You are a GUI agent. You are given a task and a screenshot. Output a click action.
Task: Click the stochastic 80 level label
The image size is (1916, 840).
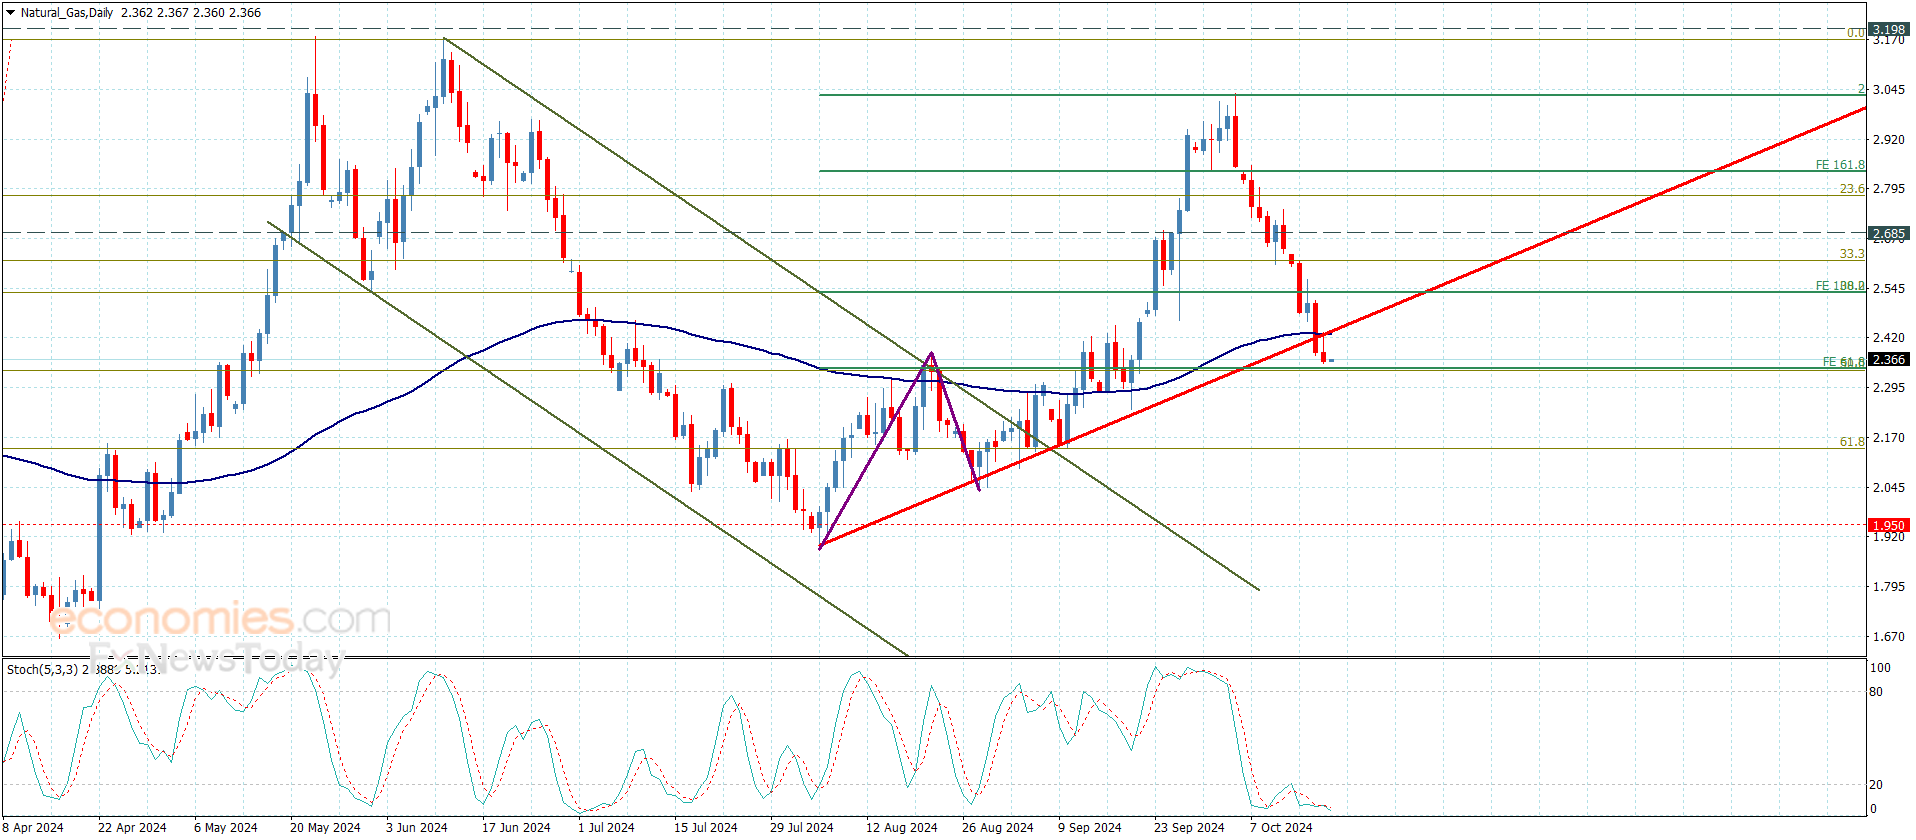tap(1875, 691)
